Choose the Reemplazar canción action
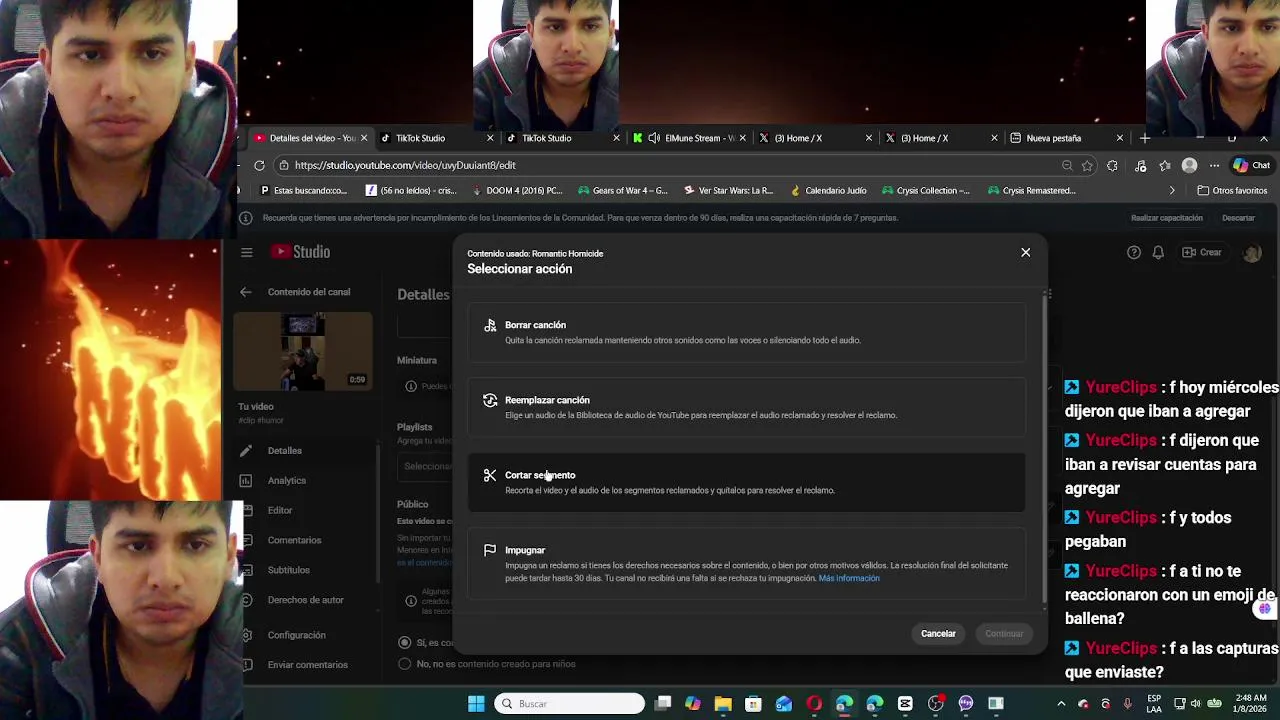 [746, 407]
